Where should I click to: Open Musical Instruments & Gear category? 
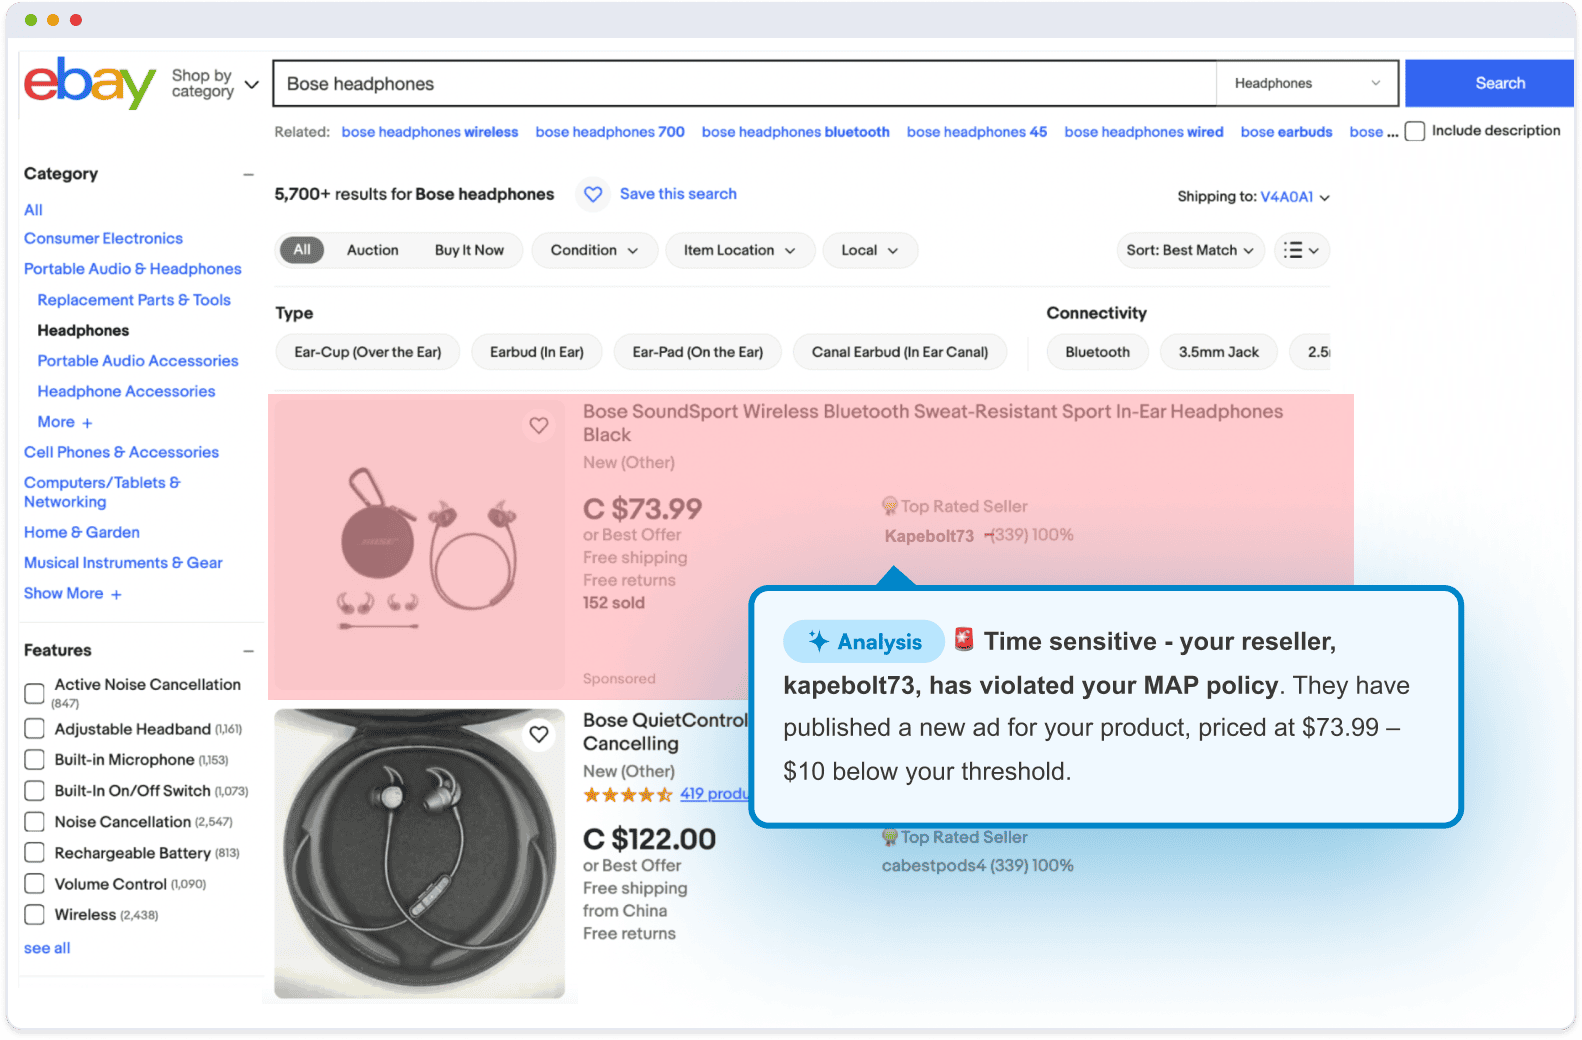click(x=123, y=563)
